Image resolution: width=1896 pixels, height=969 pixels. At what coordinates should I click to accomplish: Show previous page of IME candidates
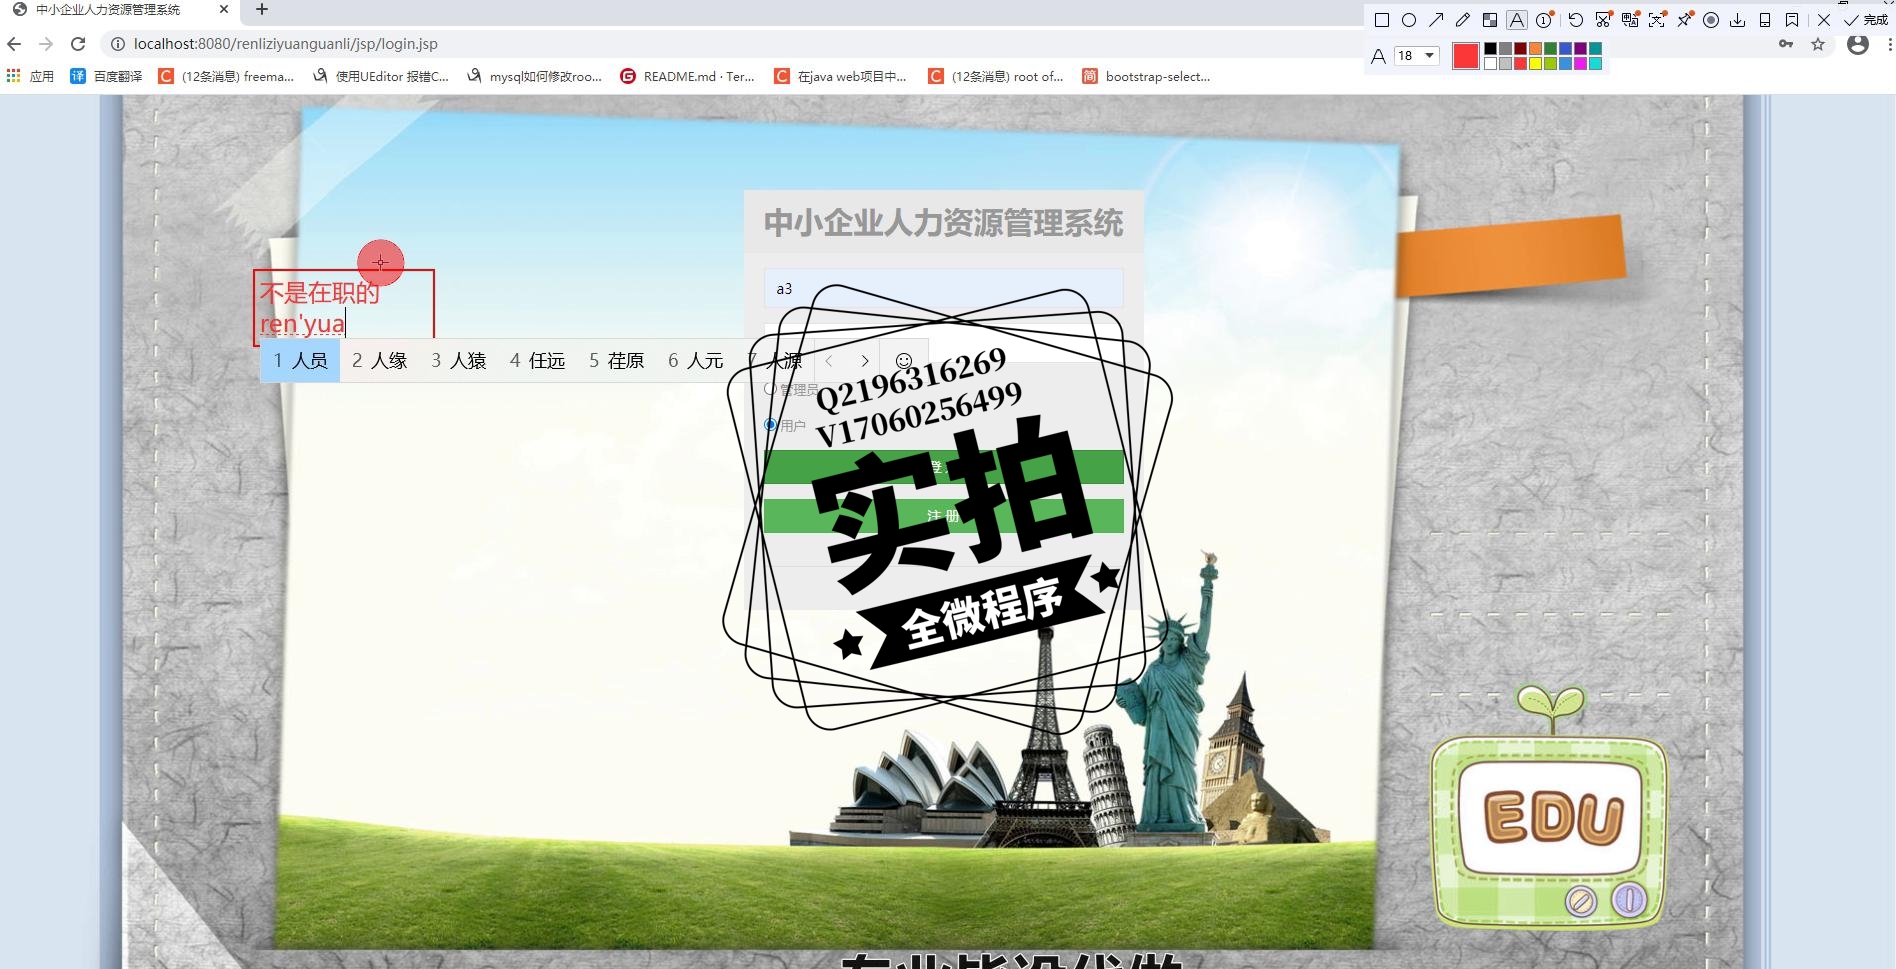click(x=829, y=361)
